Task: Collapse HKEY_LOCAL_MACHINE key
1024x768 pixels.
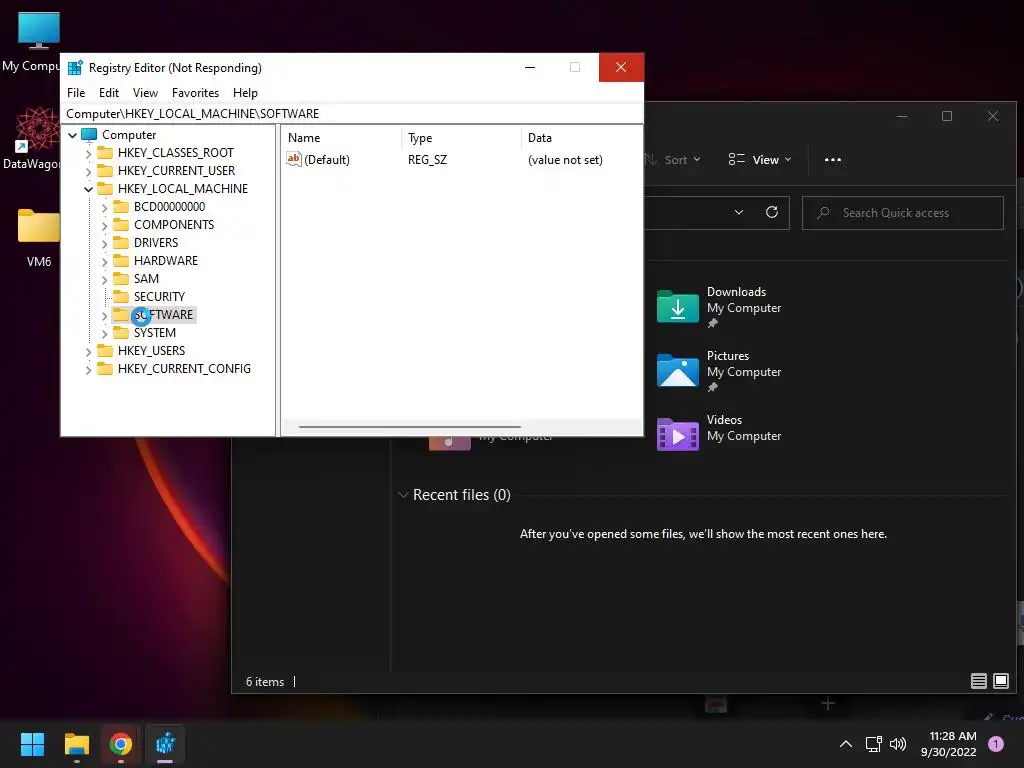Action: coord(88,189)
